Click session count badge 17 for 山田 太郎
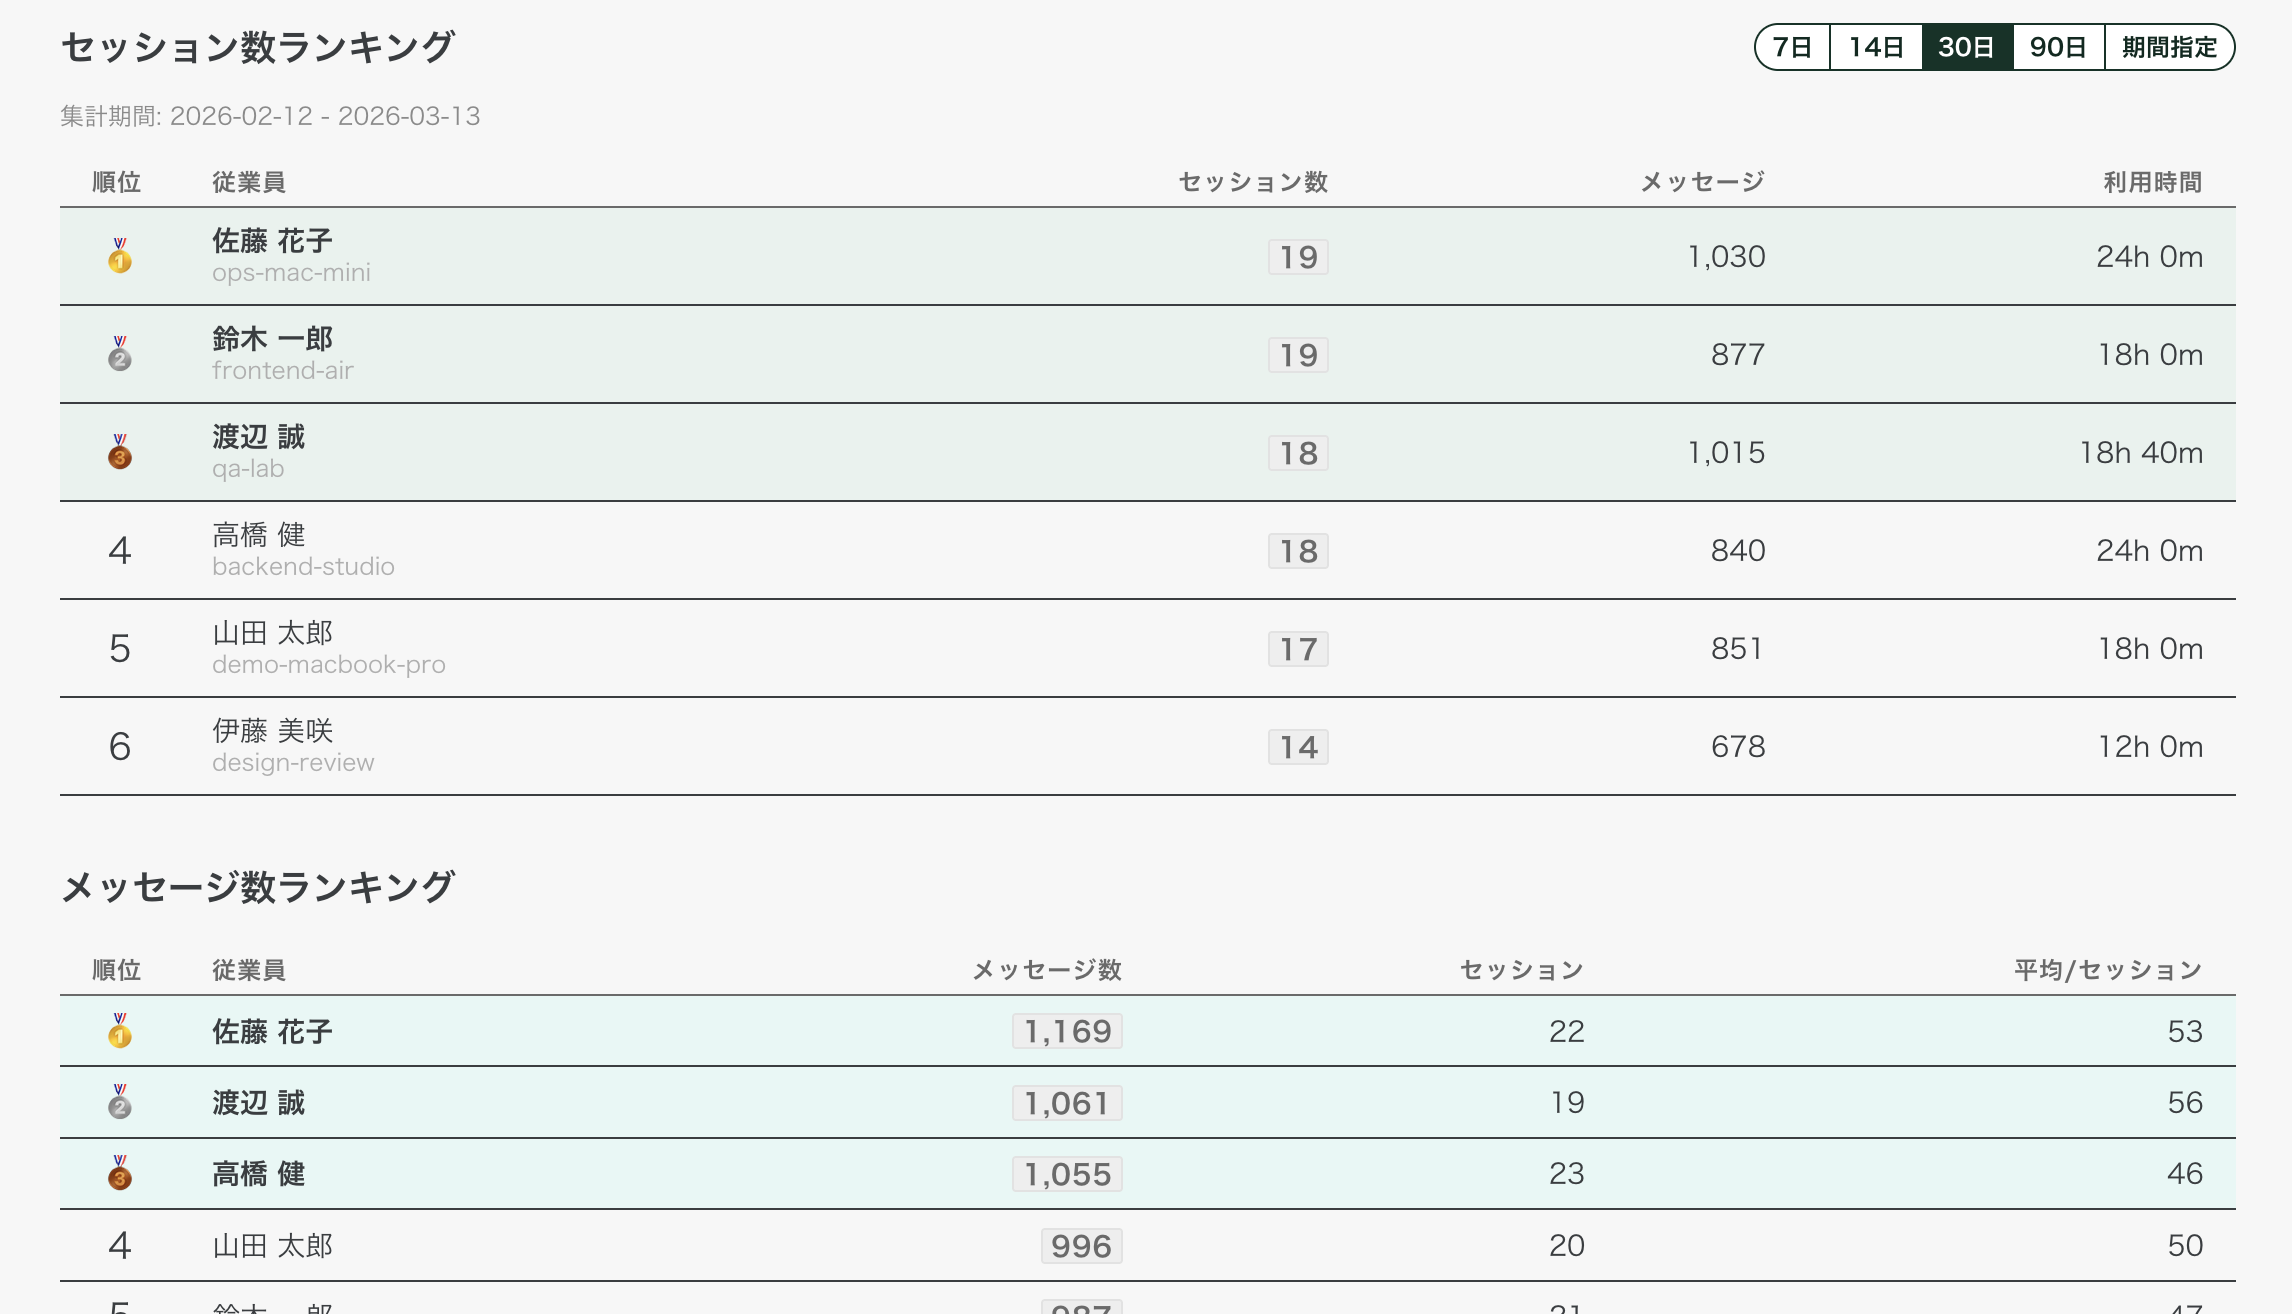Viewport: 2292px width, 1314px height. click(1298, 649)
